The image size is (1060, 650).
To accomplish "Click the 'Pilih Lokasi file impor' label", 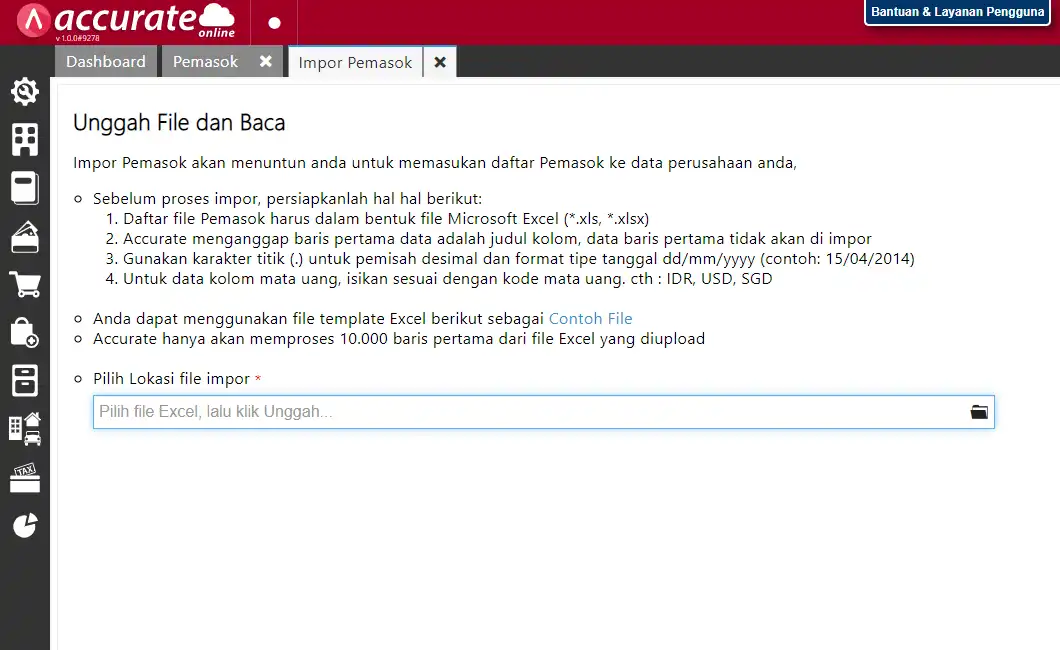I will tap(172, 378).
